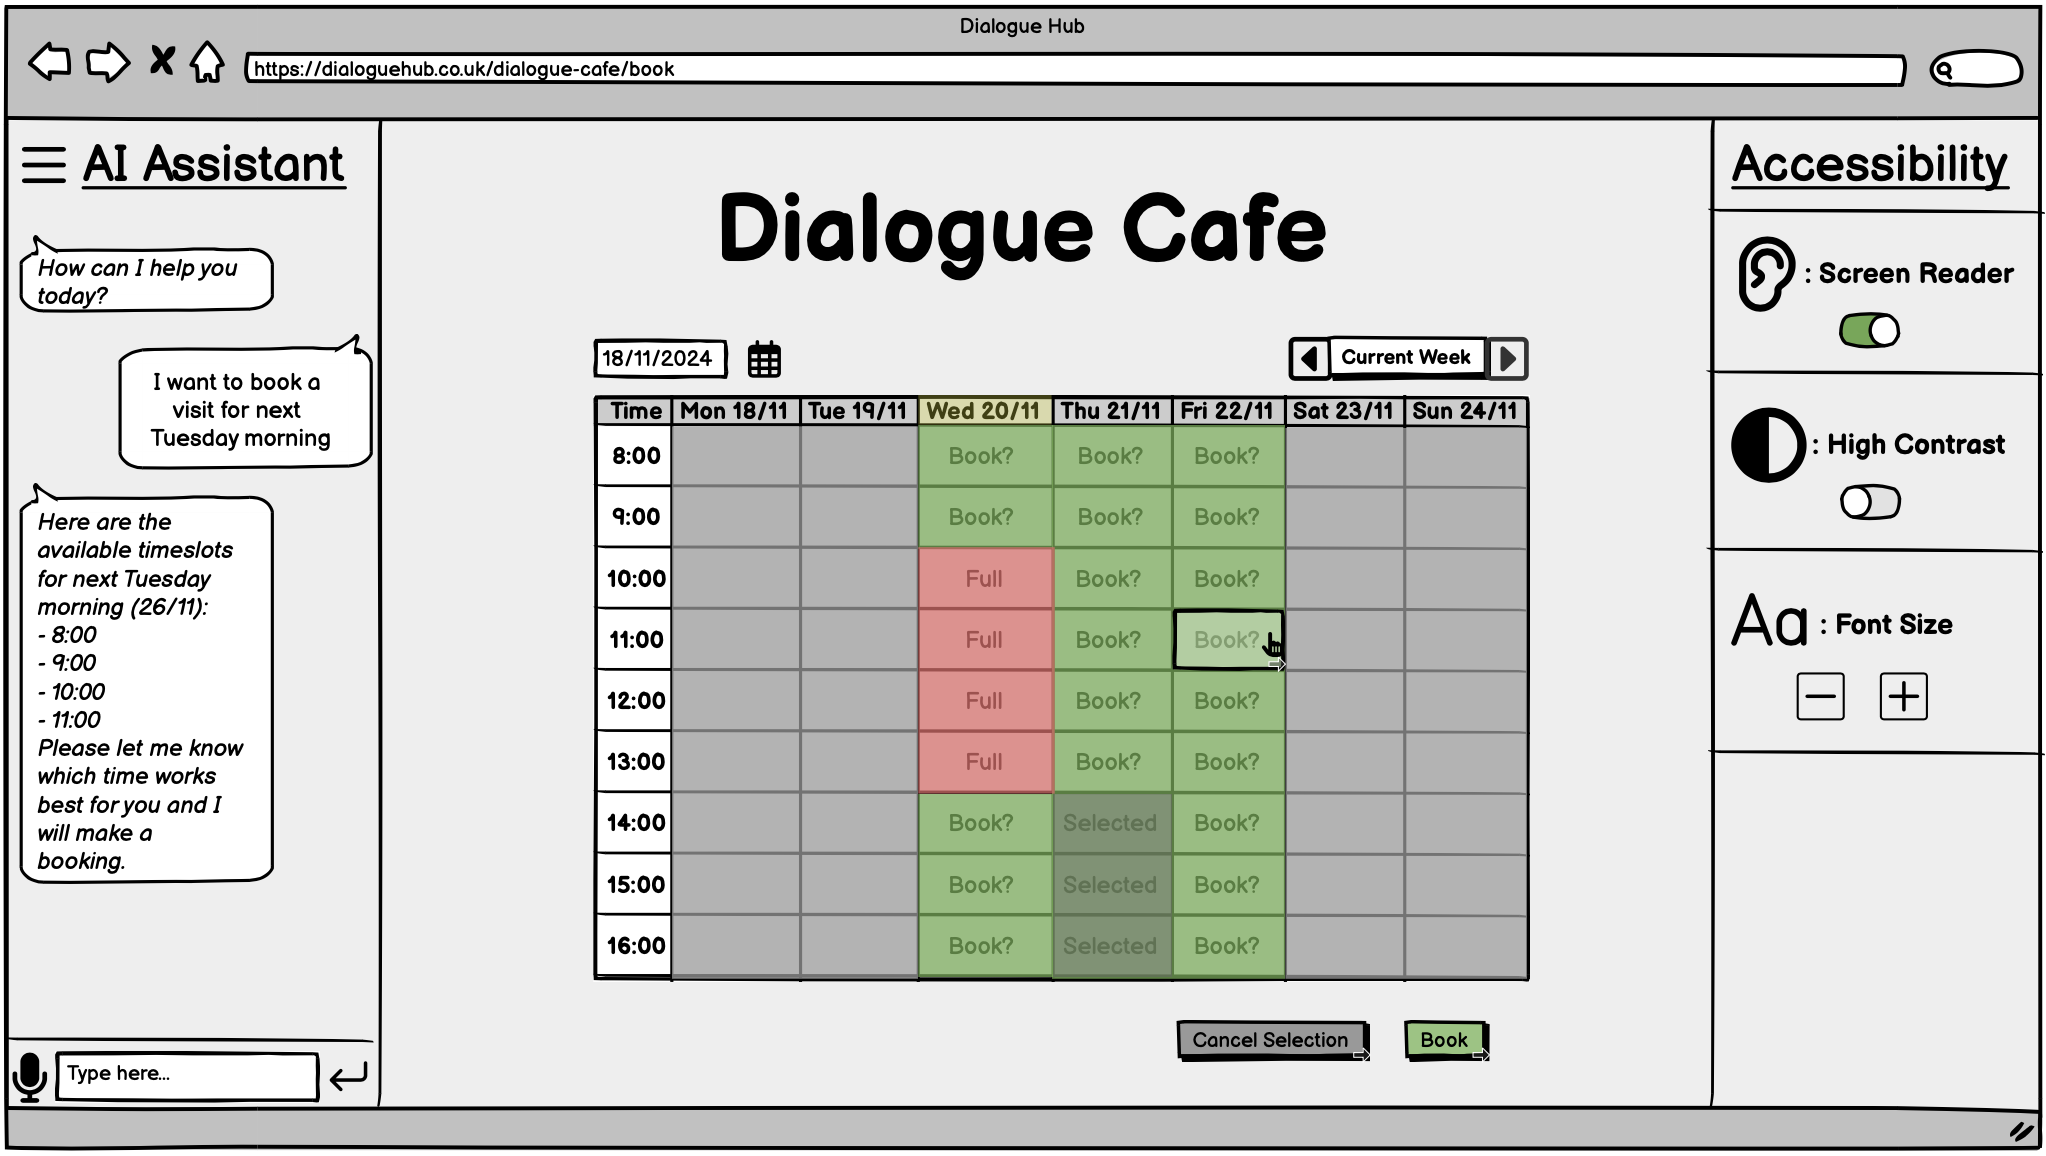Deselect the Thu 21/11 14:00 Selected slot
The height and width of the screenshot is (1156, 2046).
1110,823
